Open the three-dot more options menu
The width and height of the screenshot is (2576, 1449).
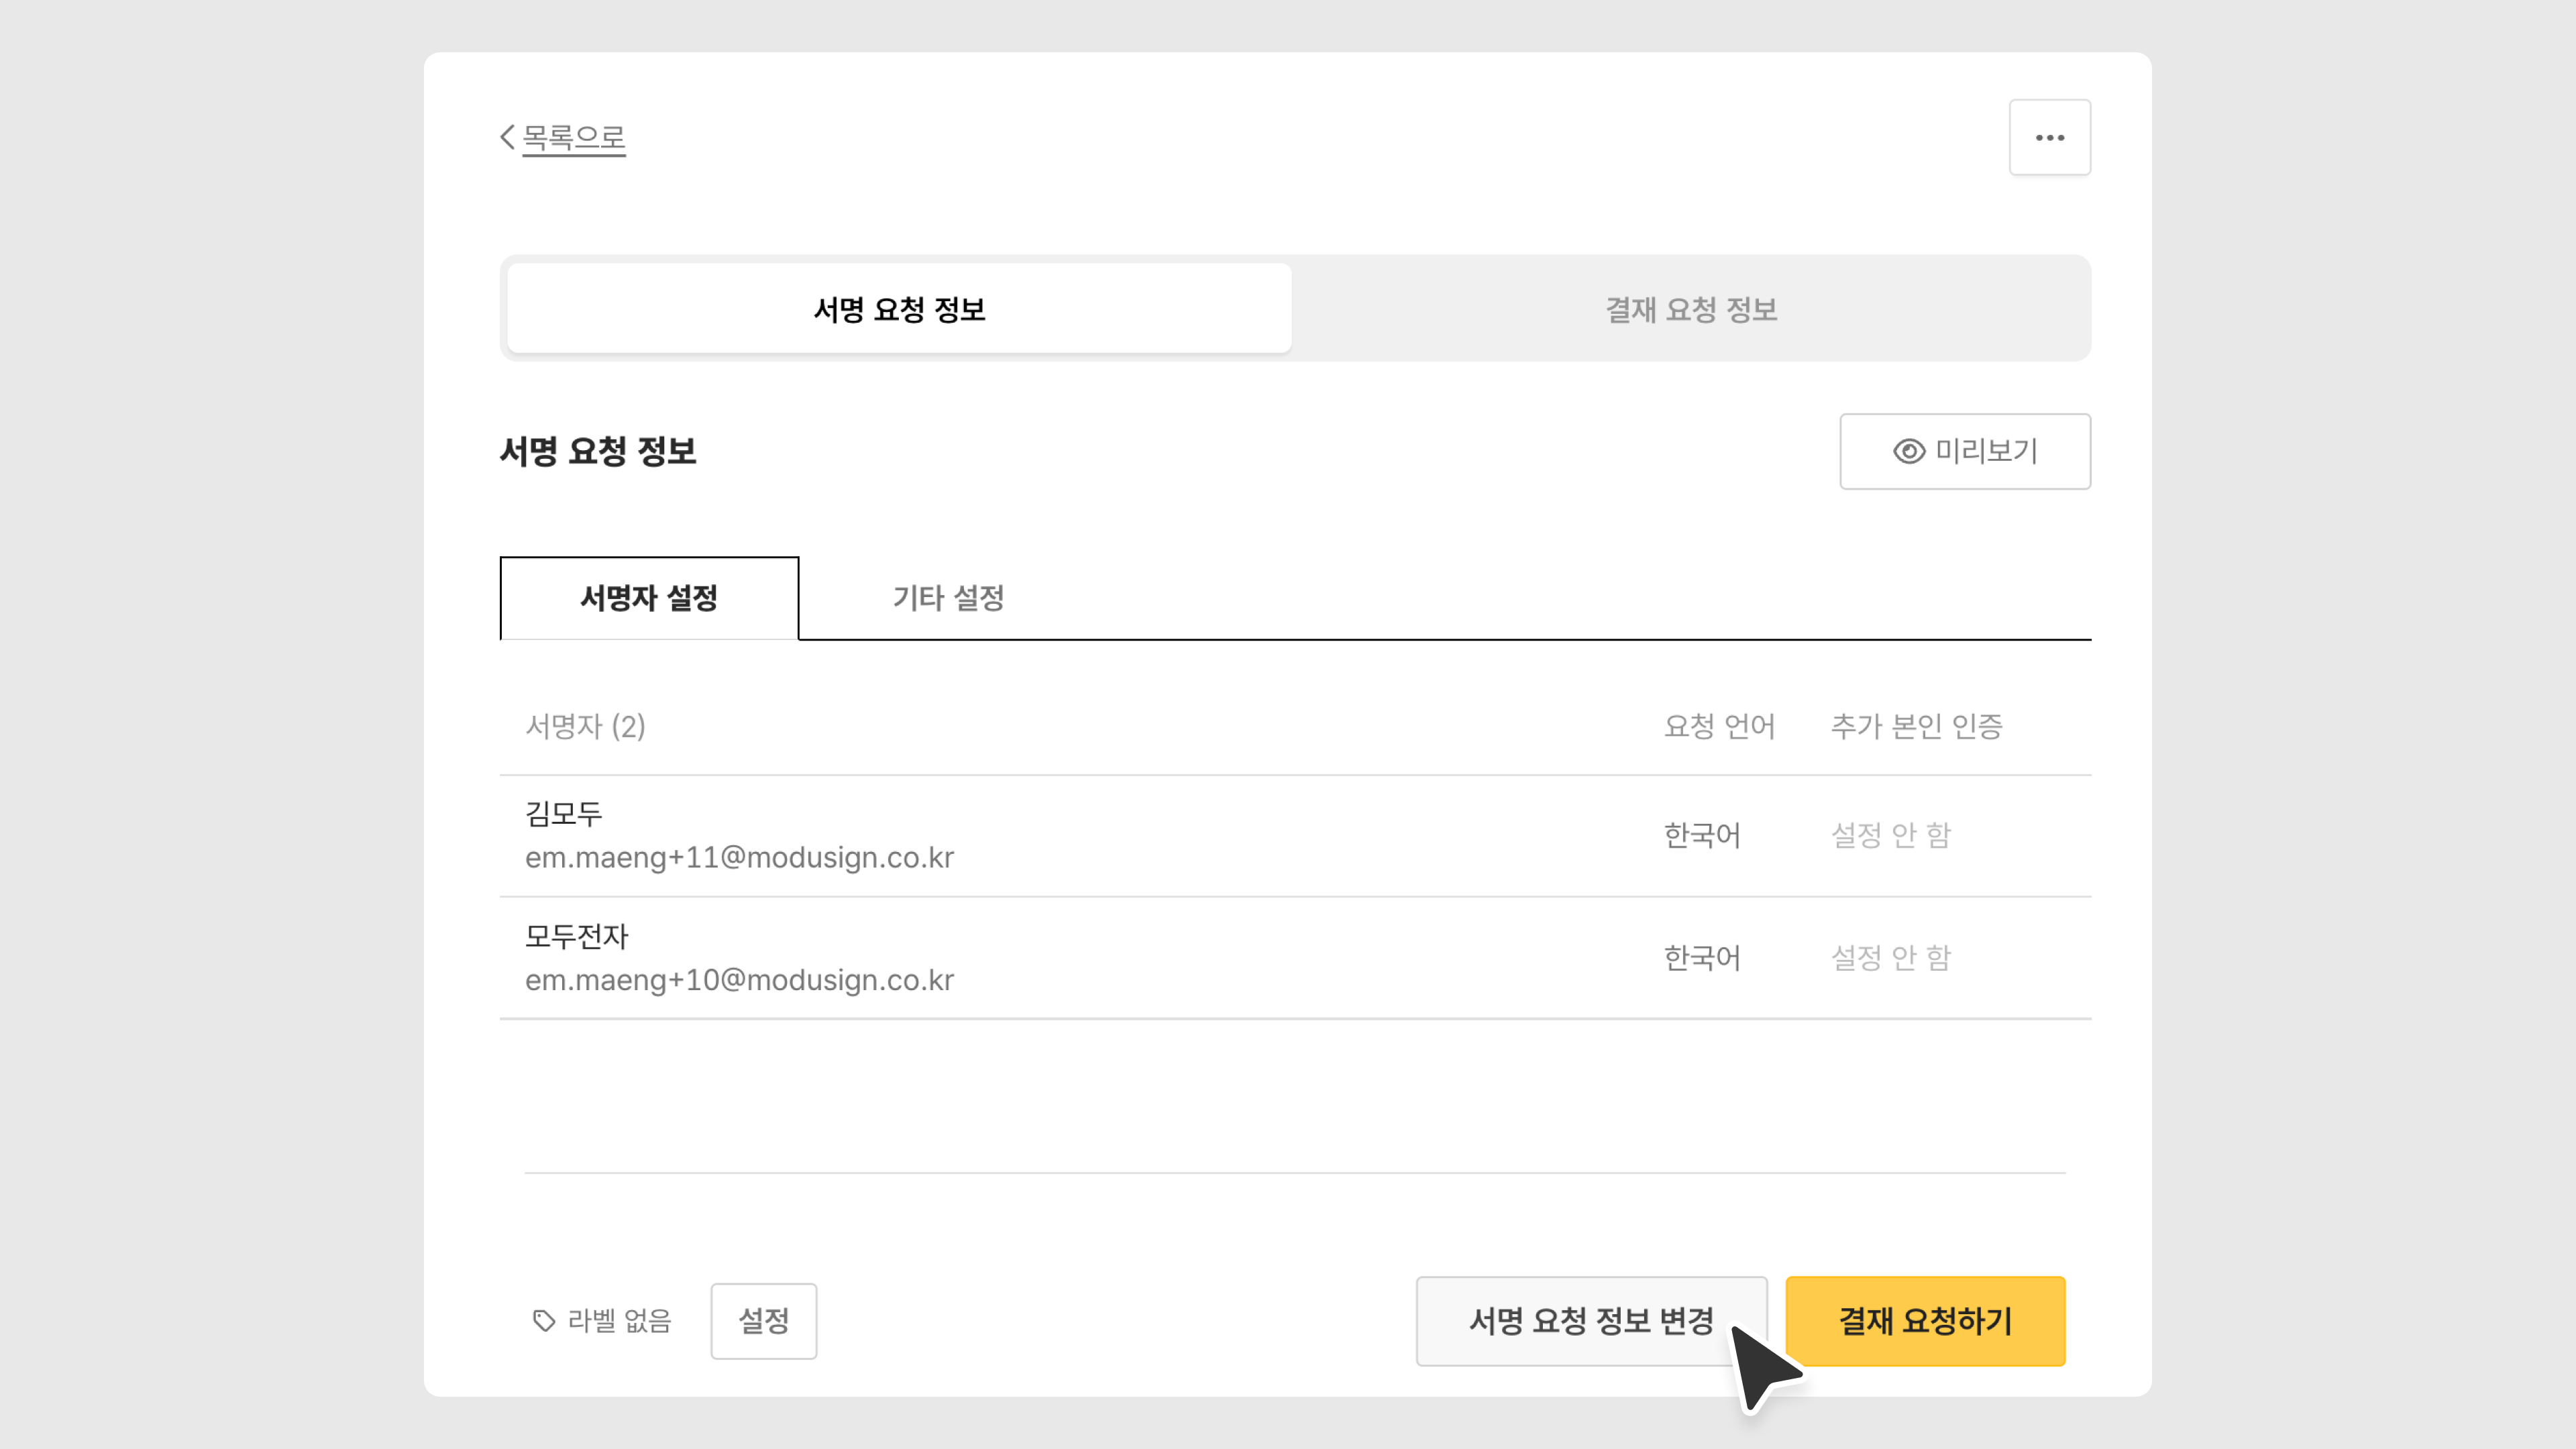(2049, 137)
